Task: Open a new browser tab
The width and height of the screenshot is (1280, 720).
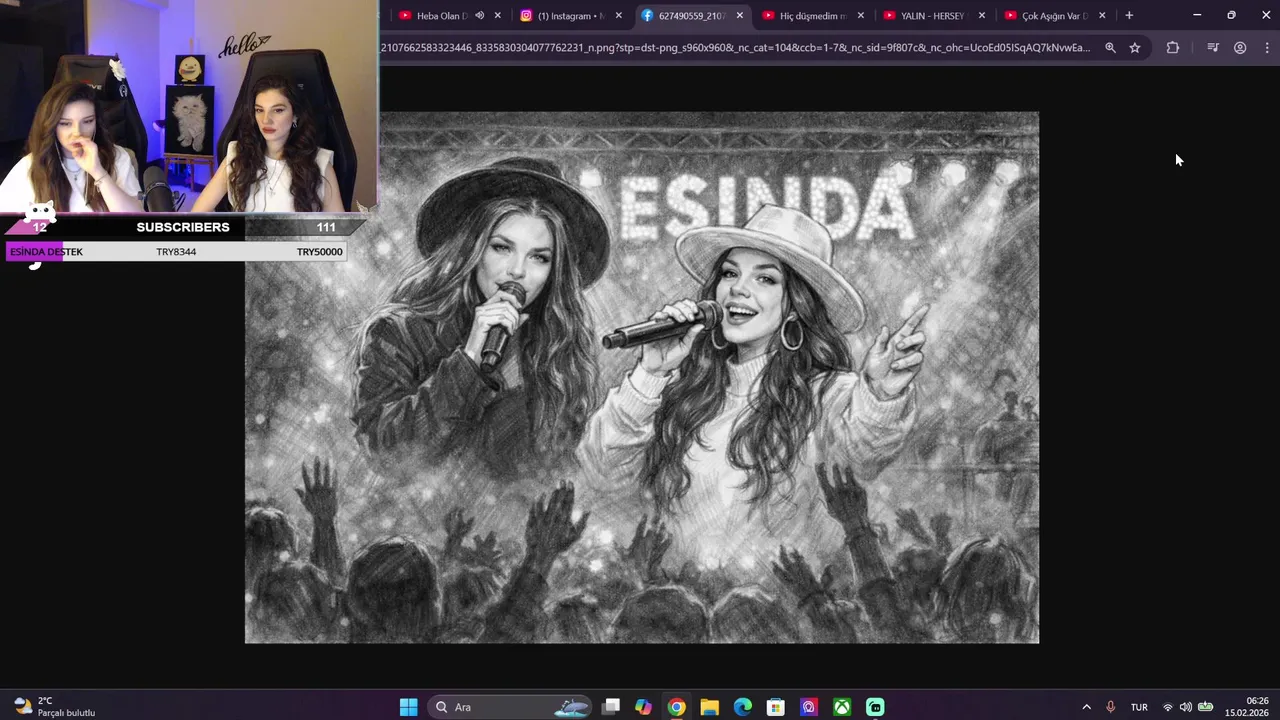Action: tap(1129, 16)
